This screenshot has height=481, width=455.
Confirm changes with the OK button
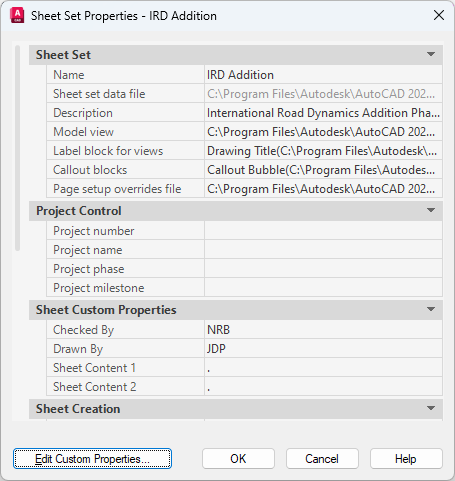pos(238,459)
